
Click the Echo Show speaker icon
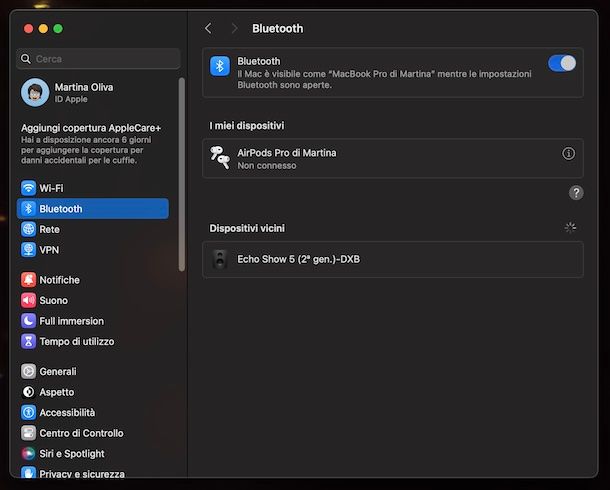[220, 259]
